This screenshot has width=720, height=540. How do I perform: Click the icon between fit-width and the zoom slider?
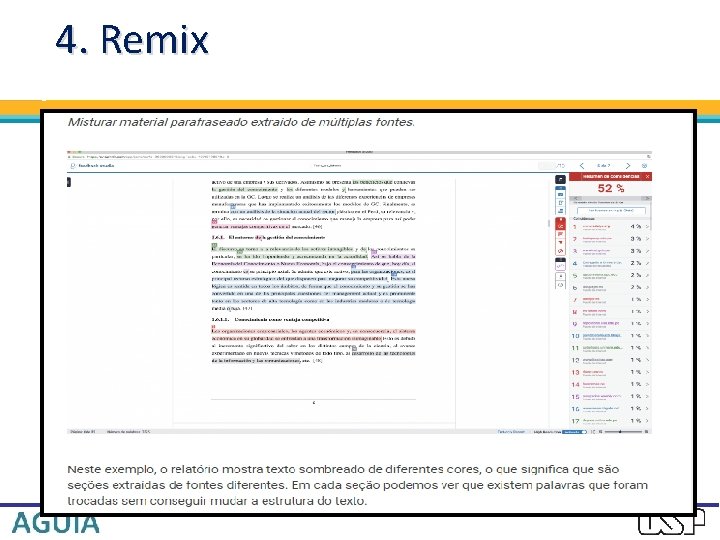[x=600, y=432]
